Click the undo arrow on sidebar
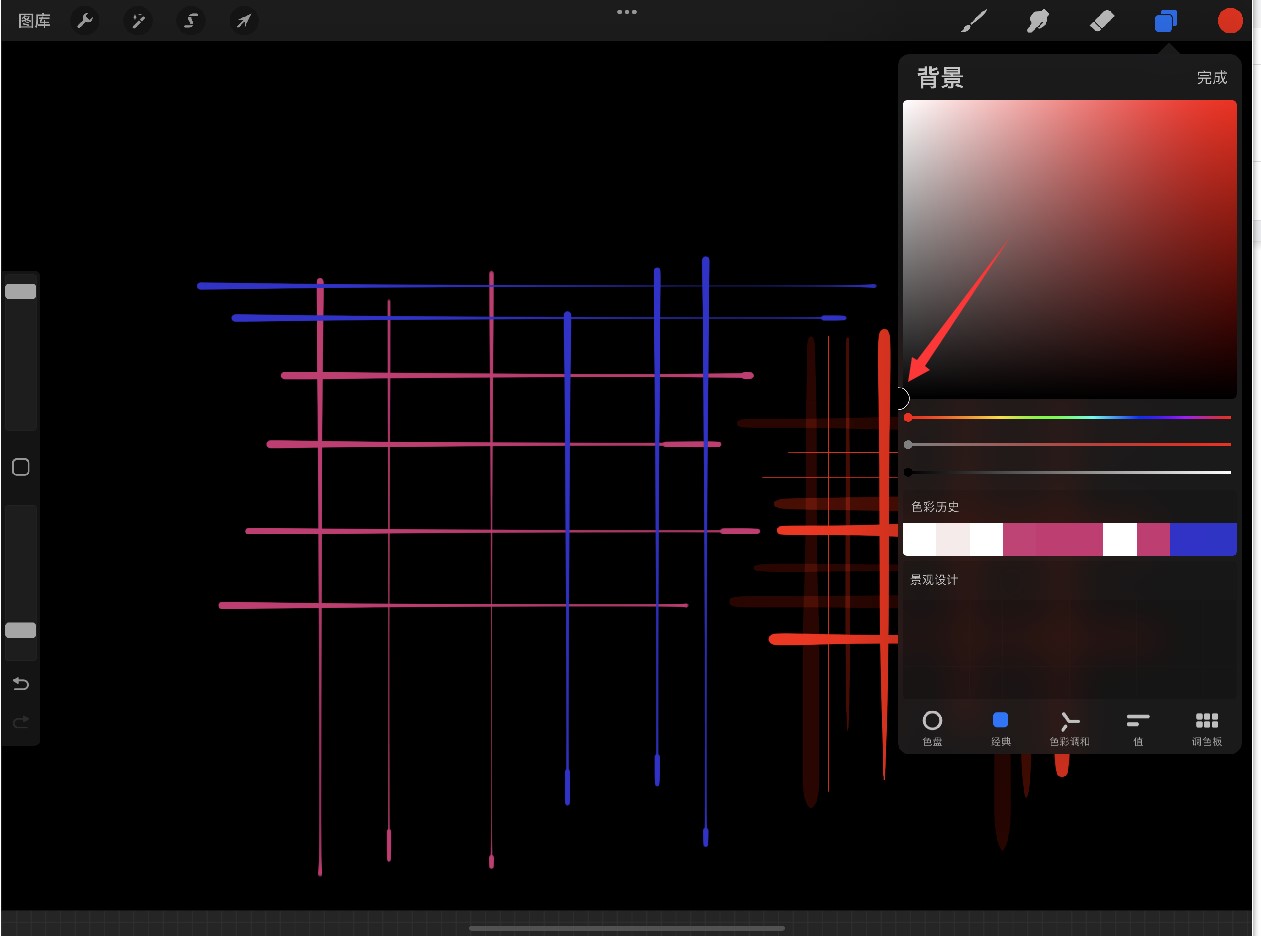Viewport: 1261px width, 936px height. click(20, 684)
